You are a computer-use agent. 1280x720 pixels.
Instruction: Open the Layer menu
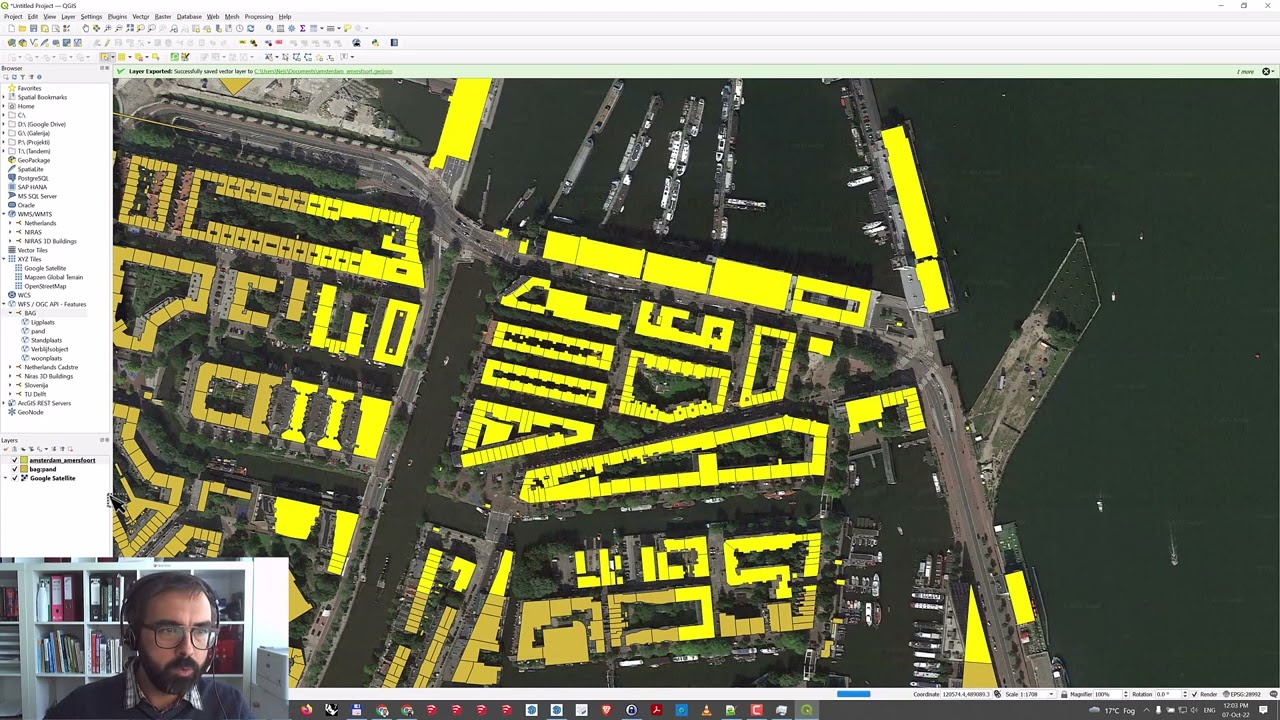point(68,16)
